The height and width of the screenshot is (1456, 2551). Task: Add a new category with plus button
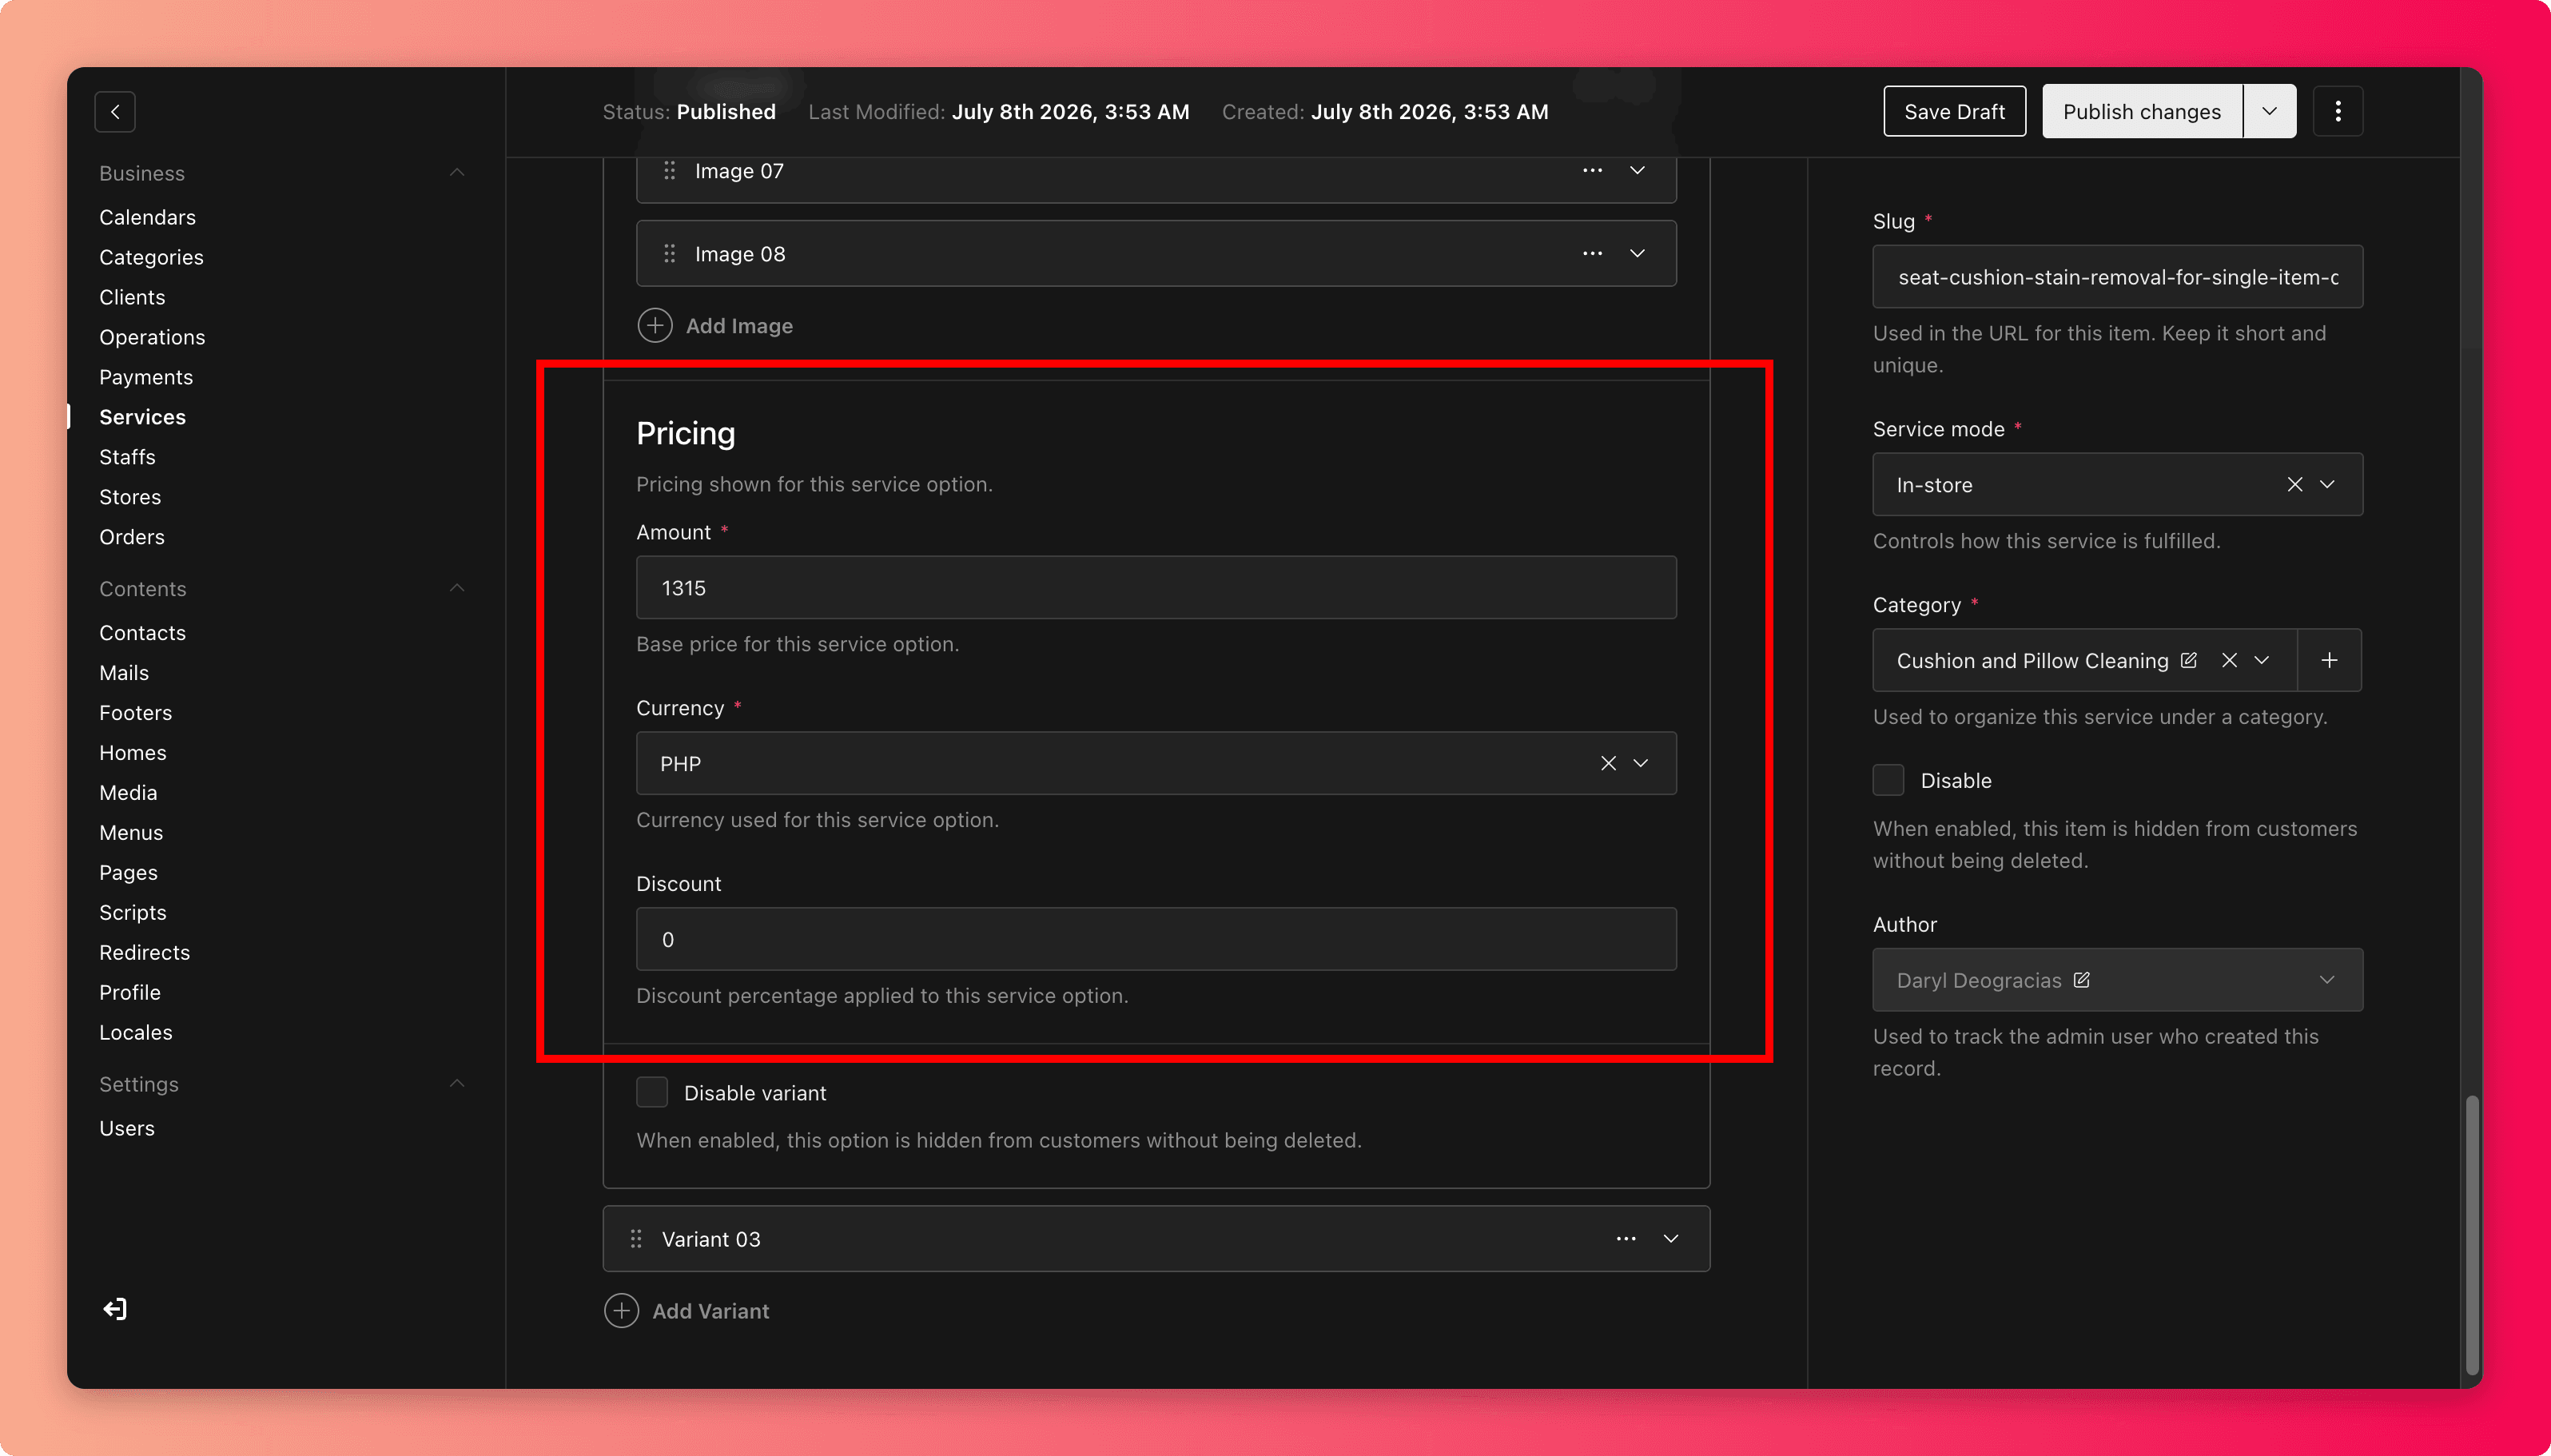[2329, 660]
